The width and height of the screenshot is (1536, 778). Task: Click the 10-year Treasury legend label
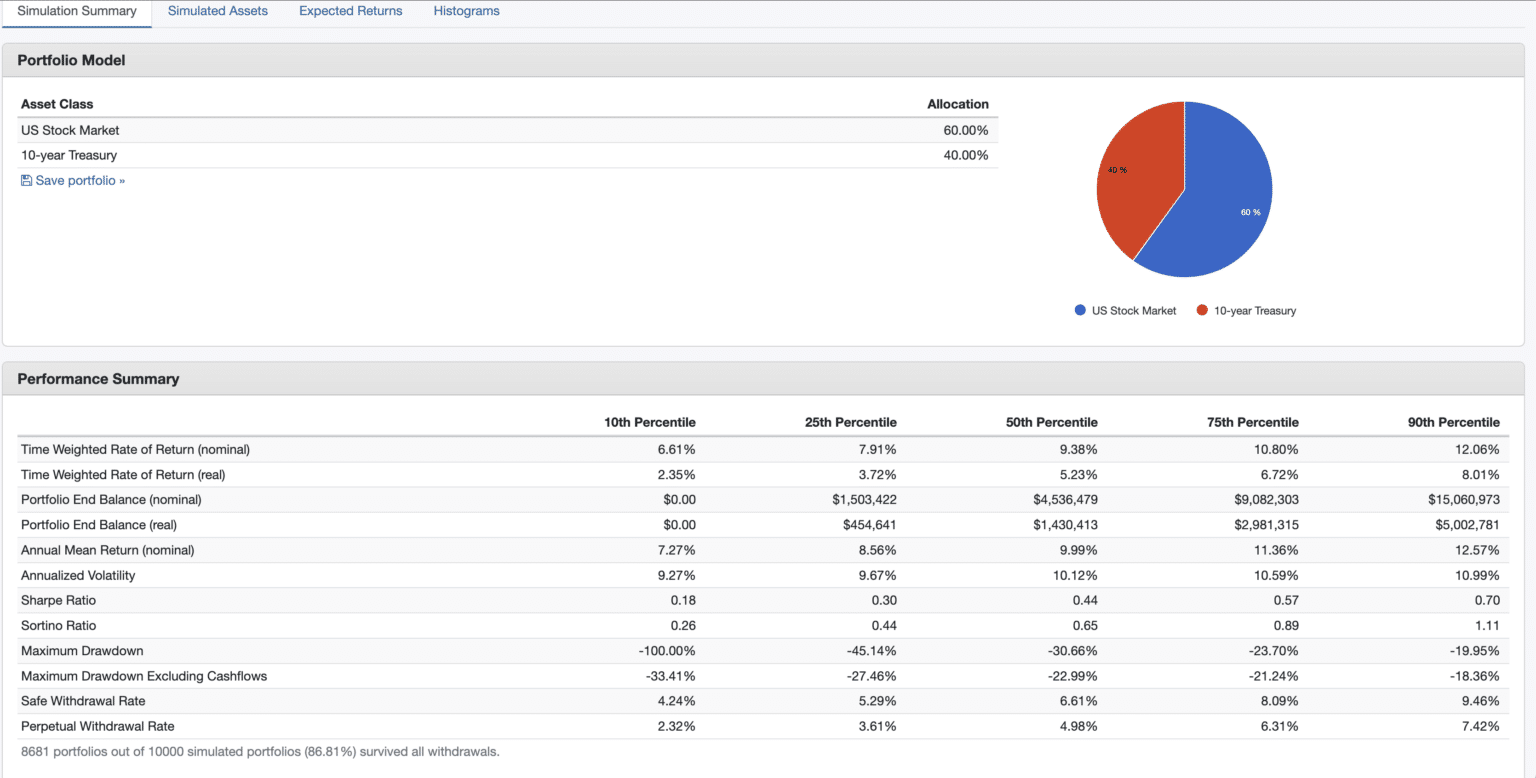tap(1254, 311)
